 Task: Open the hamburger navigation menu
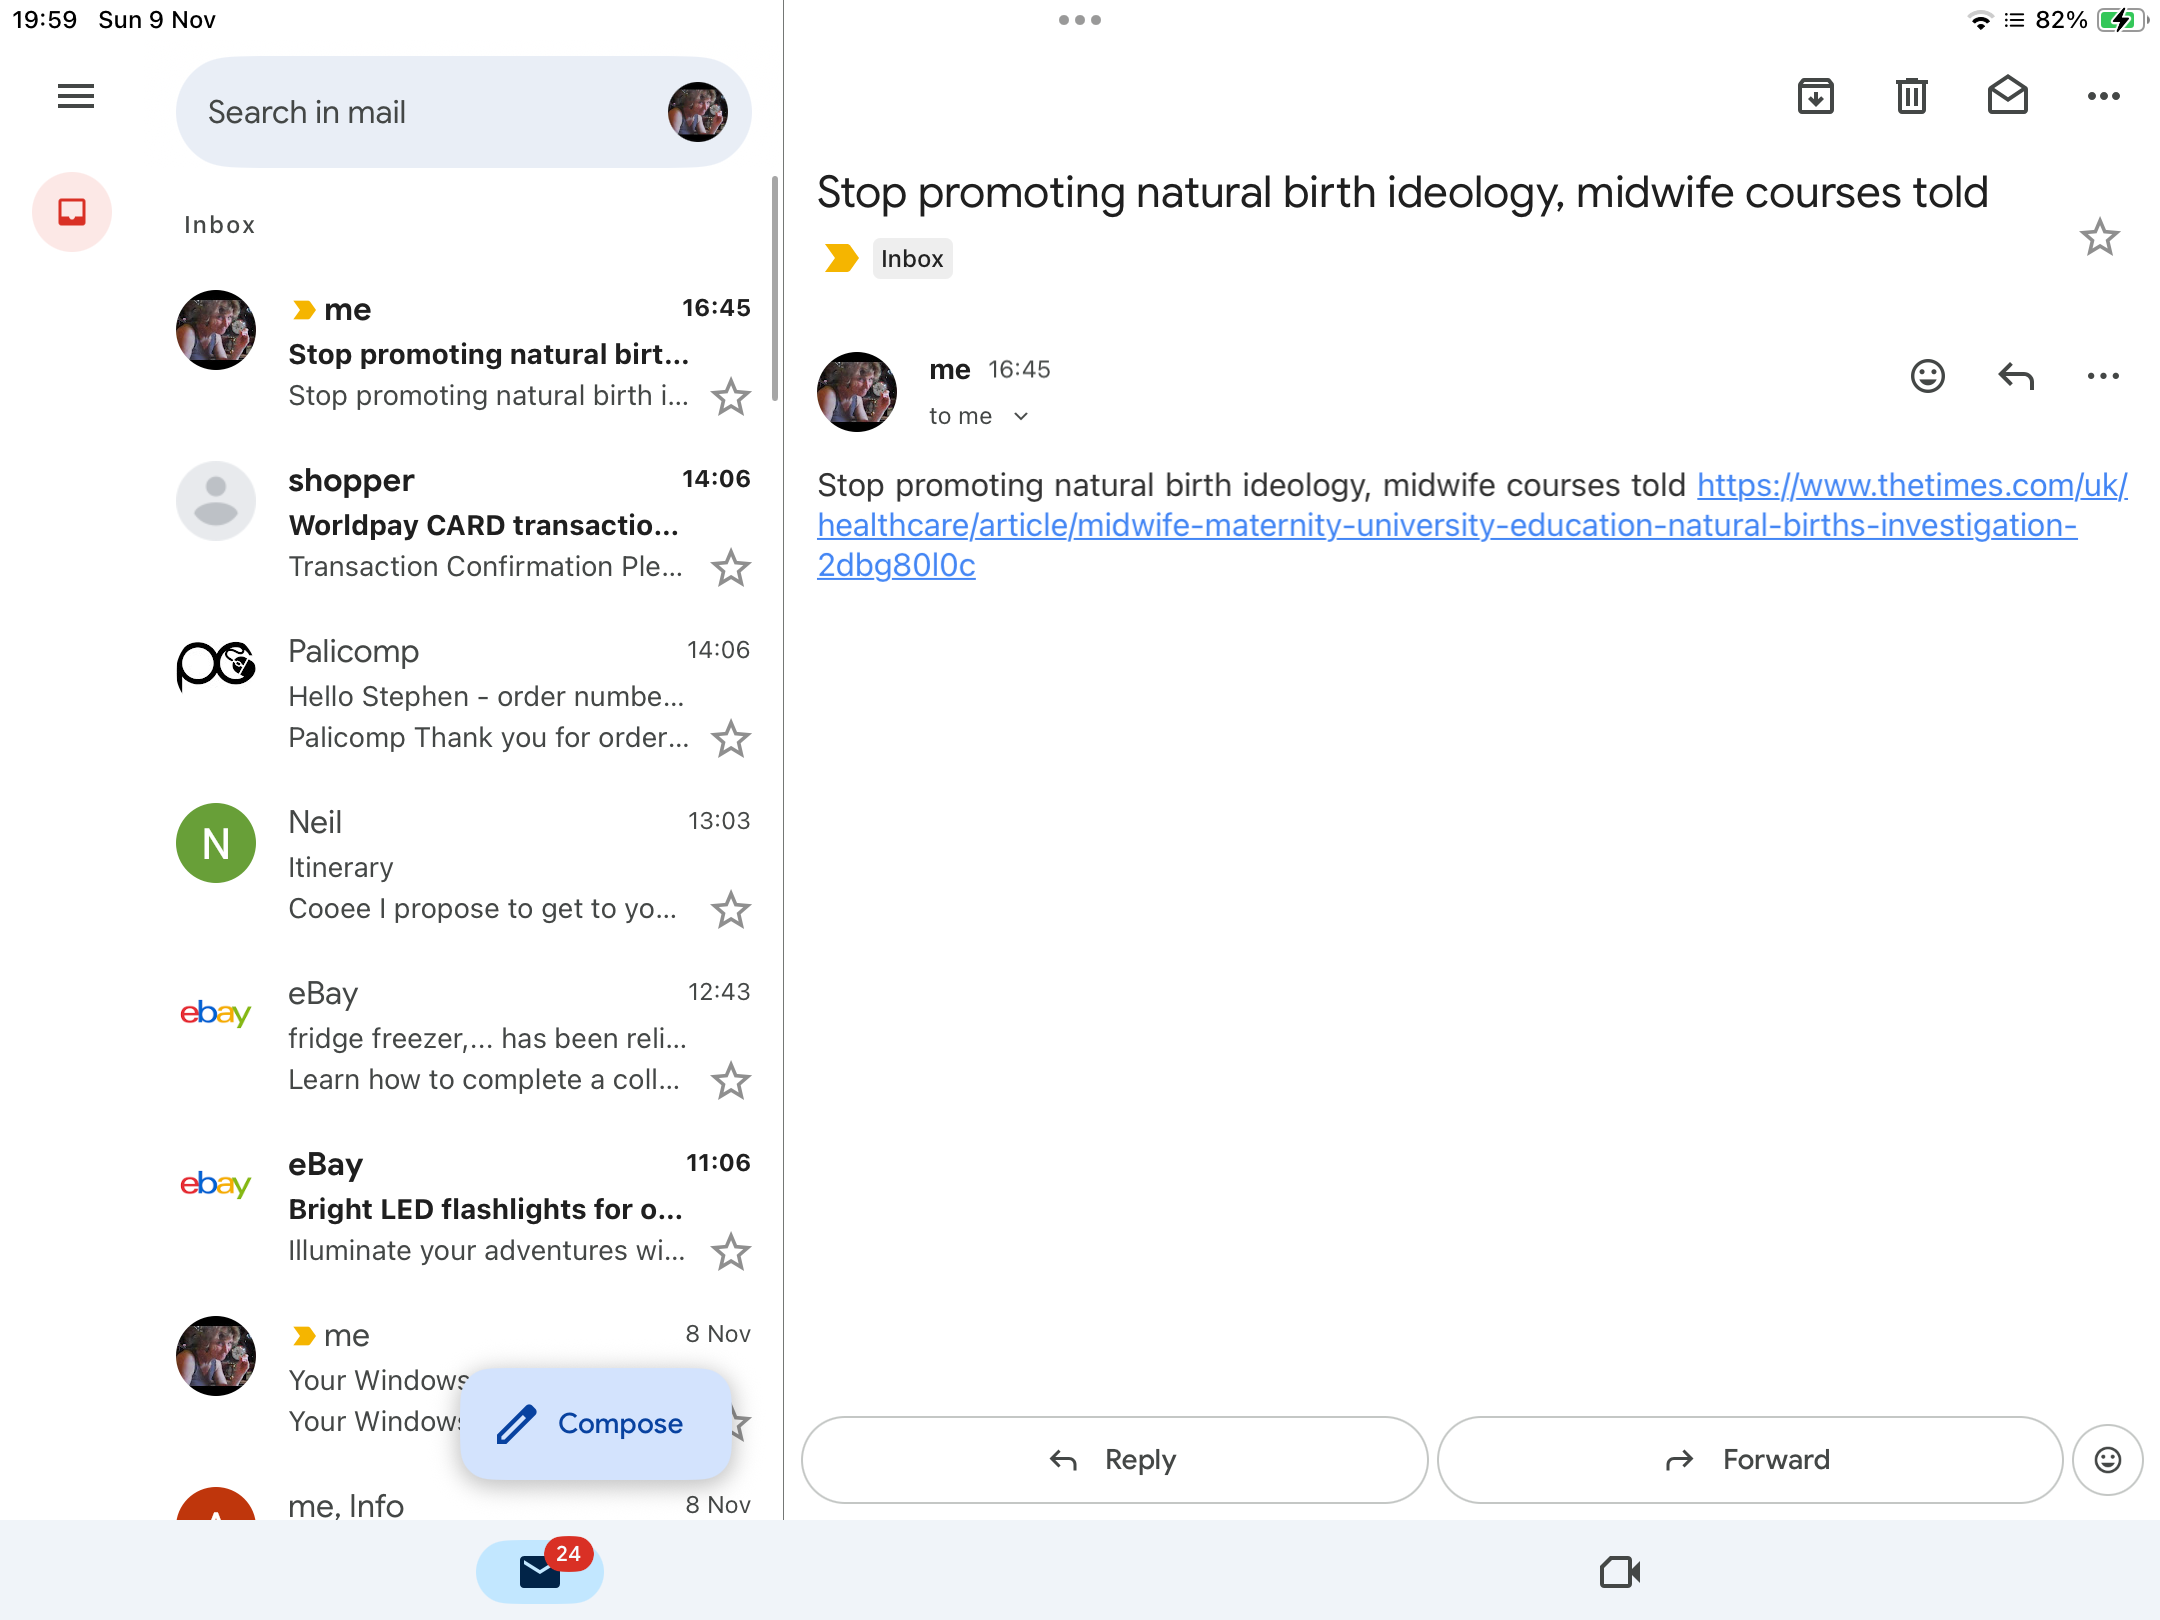(x=76, y=97)
